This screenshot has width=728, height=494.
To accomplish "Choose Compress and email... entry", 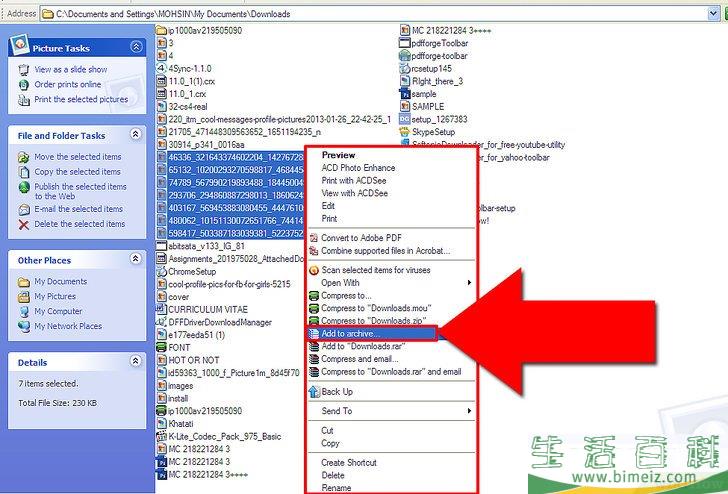I will coord(359,359).
